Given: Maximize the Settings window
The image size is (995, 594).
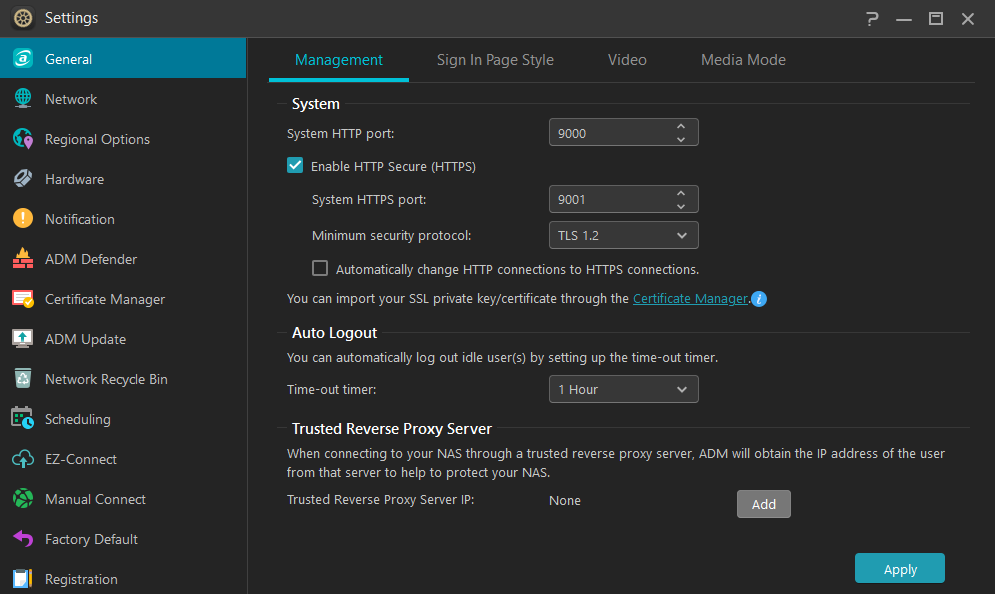Looking at the screenshot, I should [935, 18].
